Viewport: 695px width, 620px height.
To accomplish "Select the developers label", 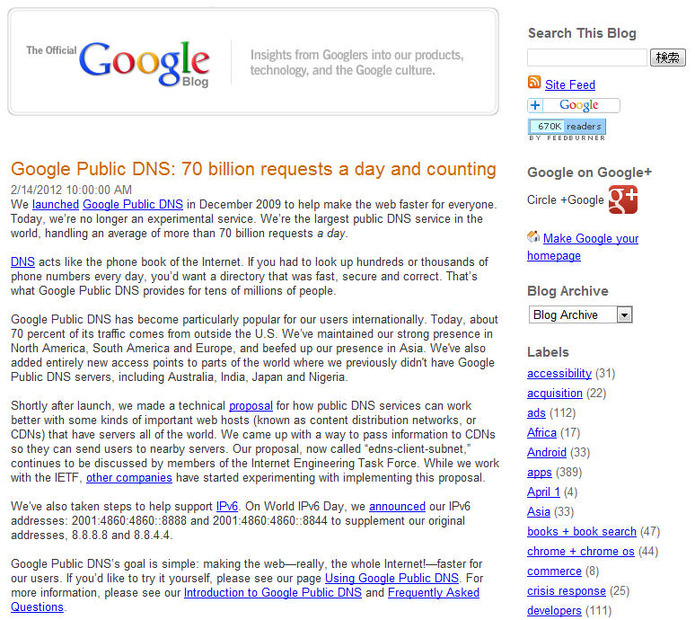I will pos(554,611).
